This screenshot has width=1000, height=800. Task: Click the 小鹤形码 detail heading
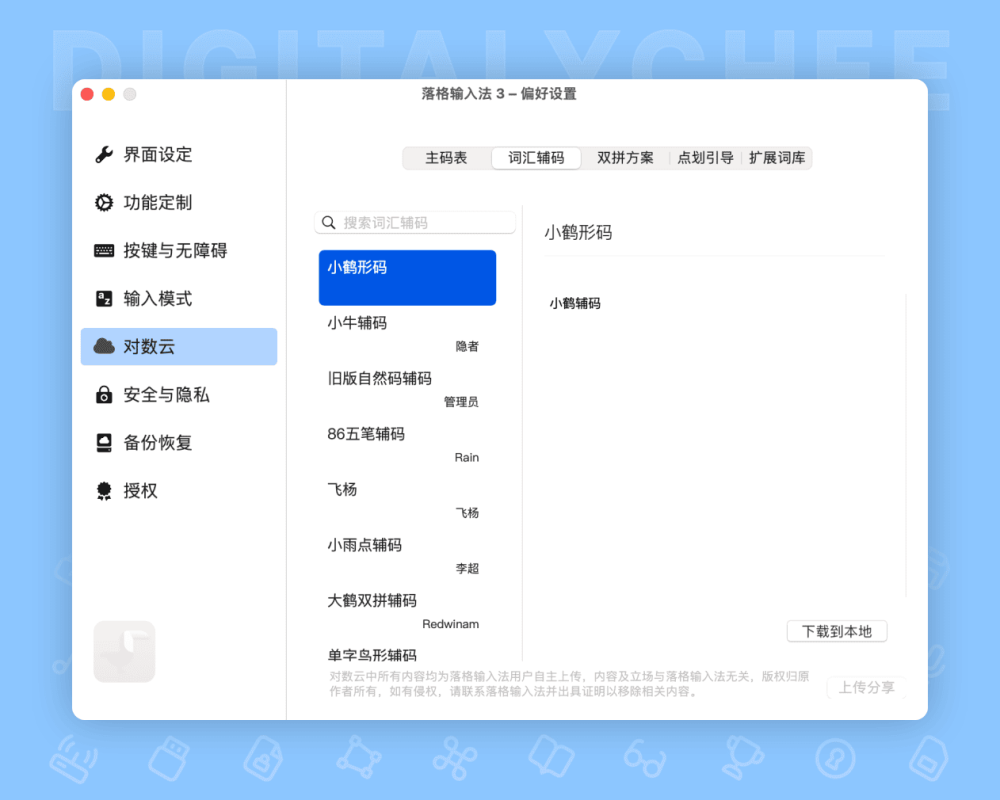[x=578, y=232]
